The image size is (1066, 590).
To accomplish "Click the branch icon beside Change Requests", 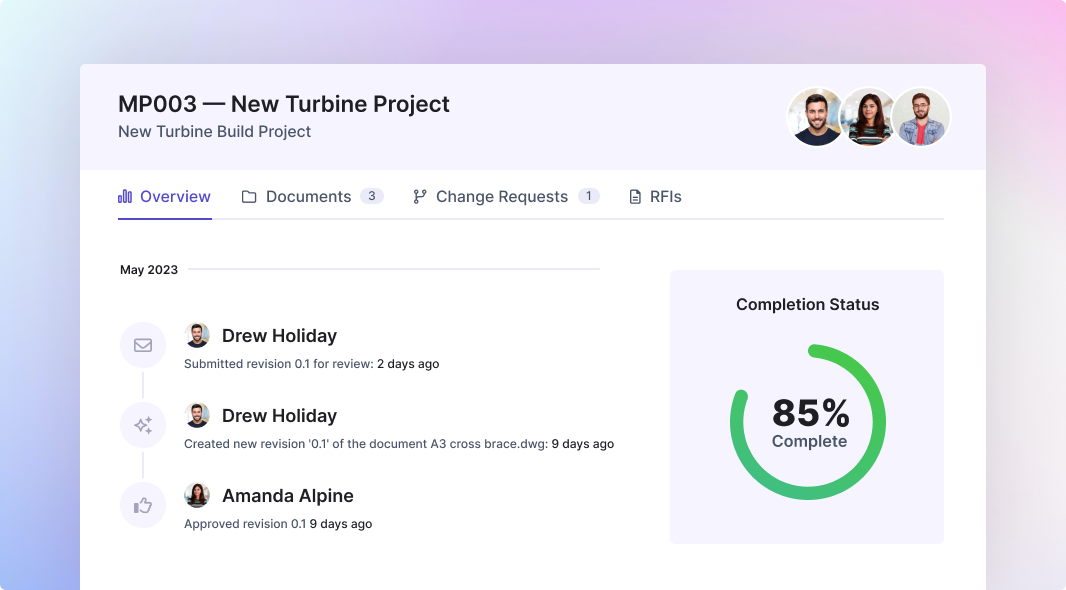I will click(420, 197).
